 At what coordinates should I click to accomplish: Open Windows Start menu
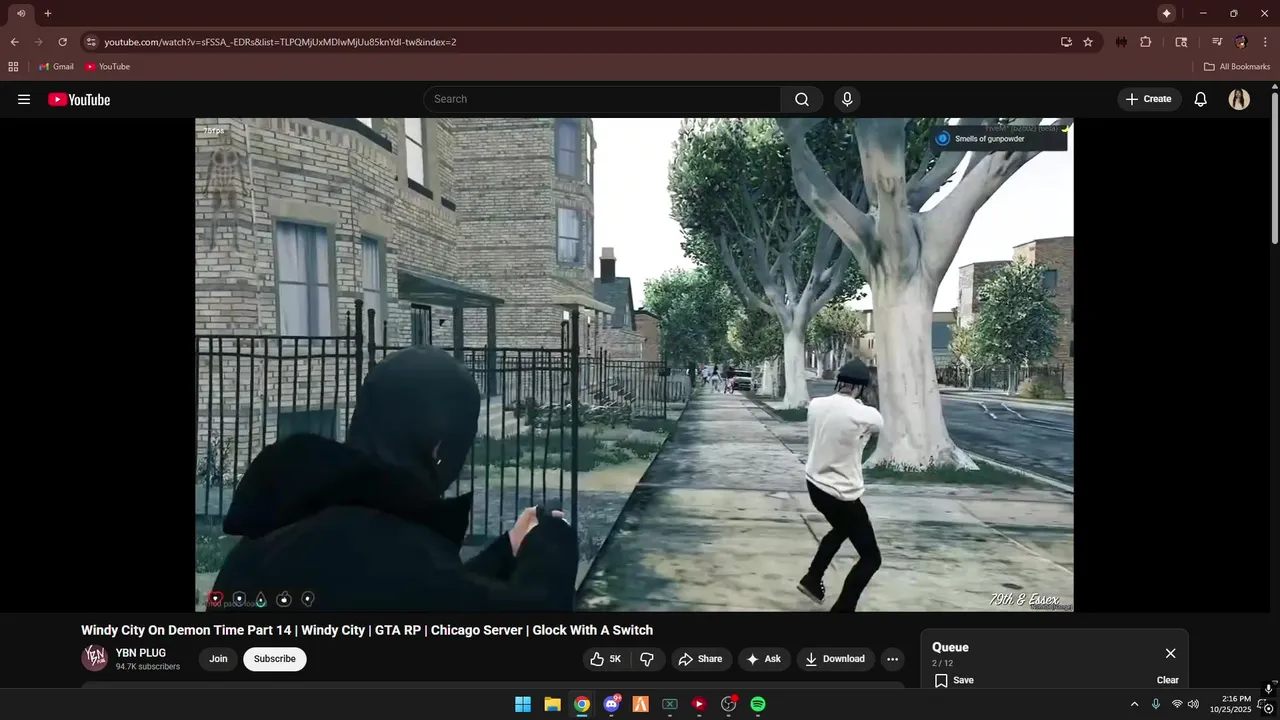[x=523, y=704]
